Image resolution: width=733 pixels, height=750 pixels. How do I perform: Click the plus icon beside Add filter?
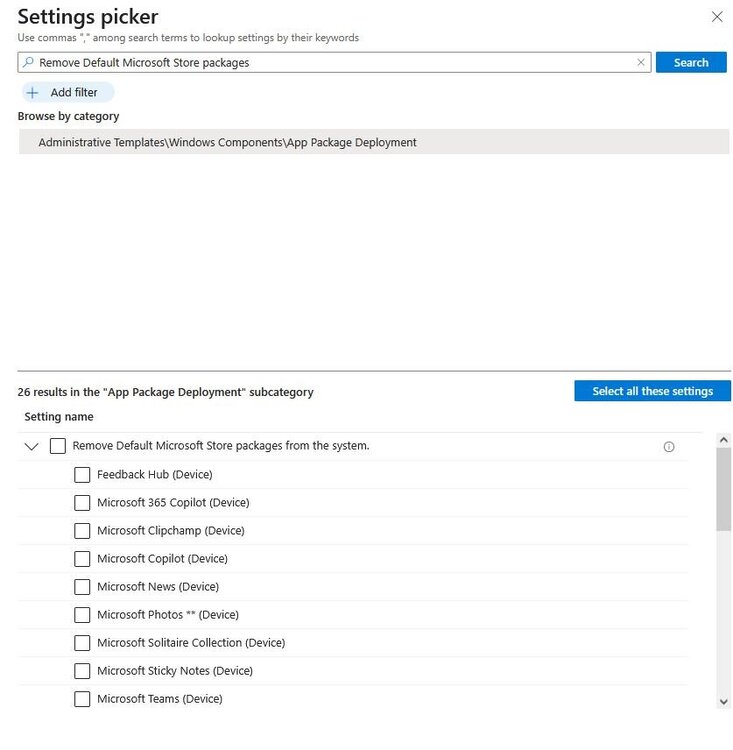point(33,92)
